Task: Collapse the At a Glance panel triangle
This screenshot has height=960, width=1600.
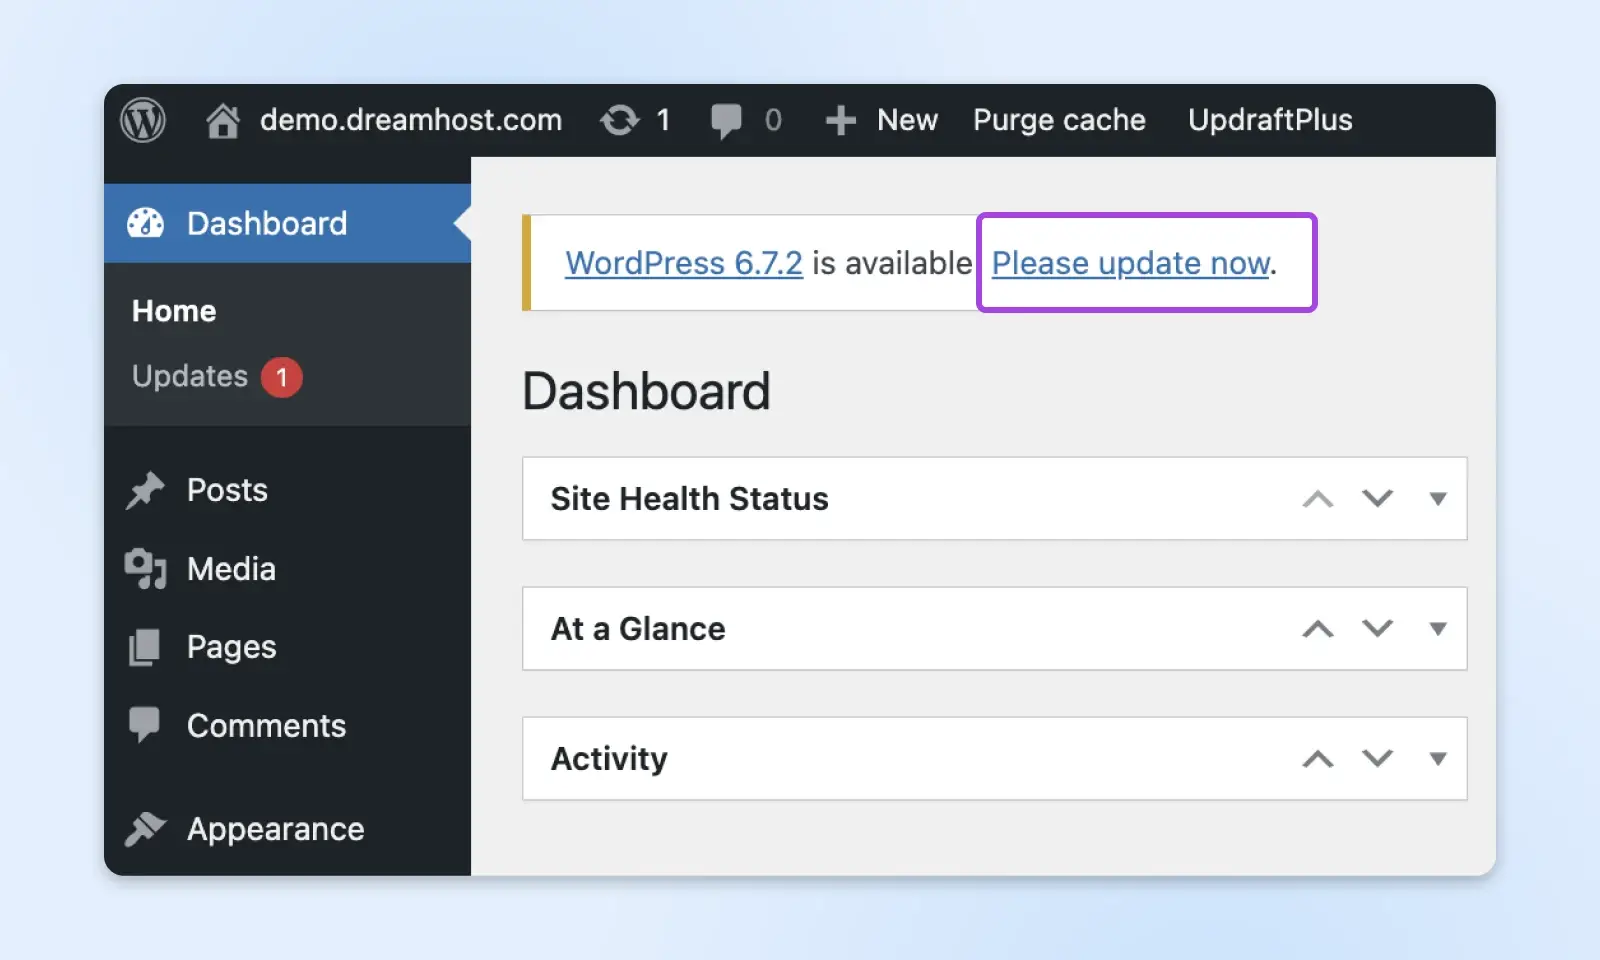Action: (x=1438, y=629)
